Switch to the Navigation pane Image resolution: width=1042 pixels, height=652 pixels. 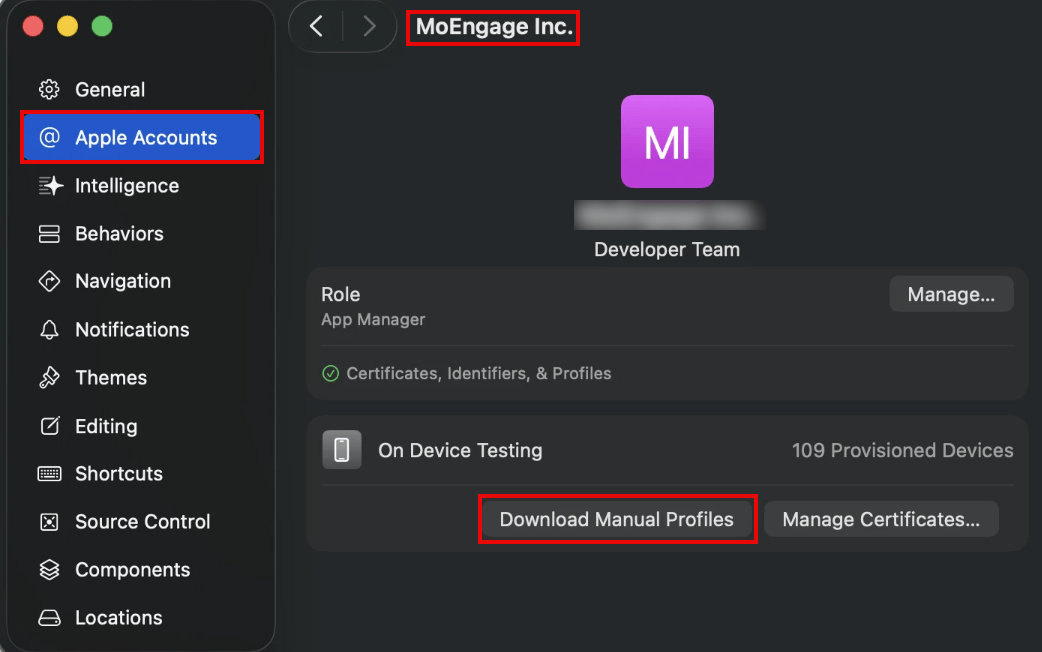point(142,281)
